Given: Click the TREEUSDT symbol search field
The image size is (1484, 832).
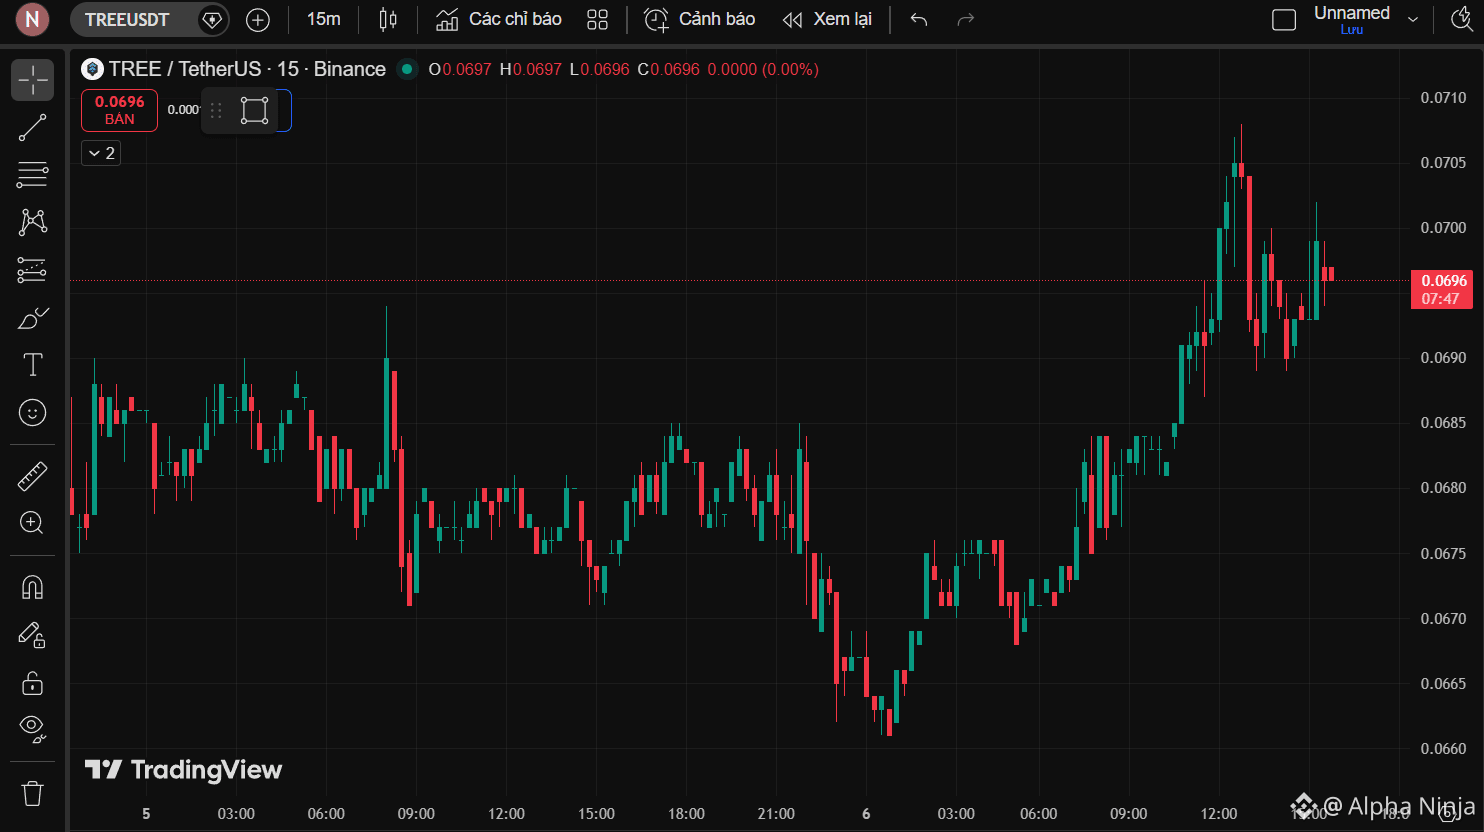Looking at the screenshot, I should [127, 19].
